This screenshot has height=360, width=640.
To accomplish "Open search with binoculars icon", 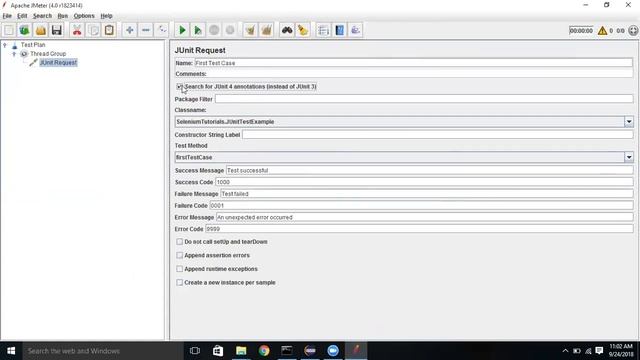I will 287,30.
